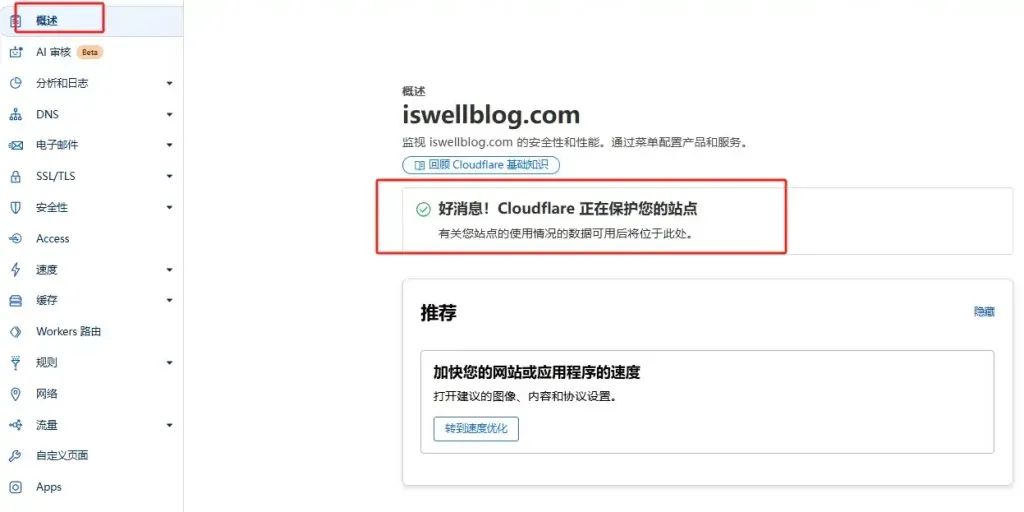Click 回顾 Cloudflare 基础知识 button
Image resolution: width=1024 pixels, height=512 pixels.
point(481,165)
